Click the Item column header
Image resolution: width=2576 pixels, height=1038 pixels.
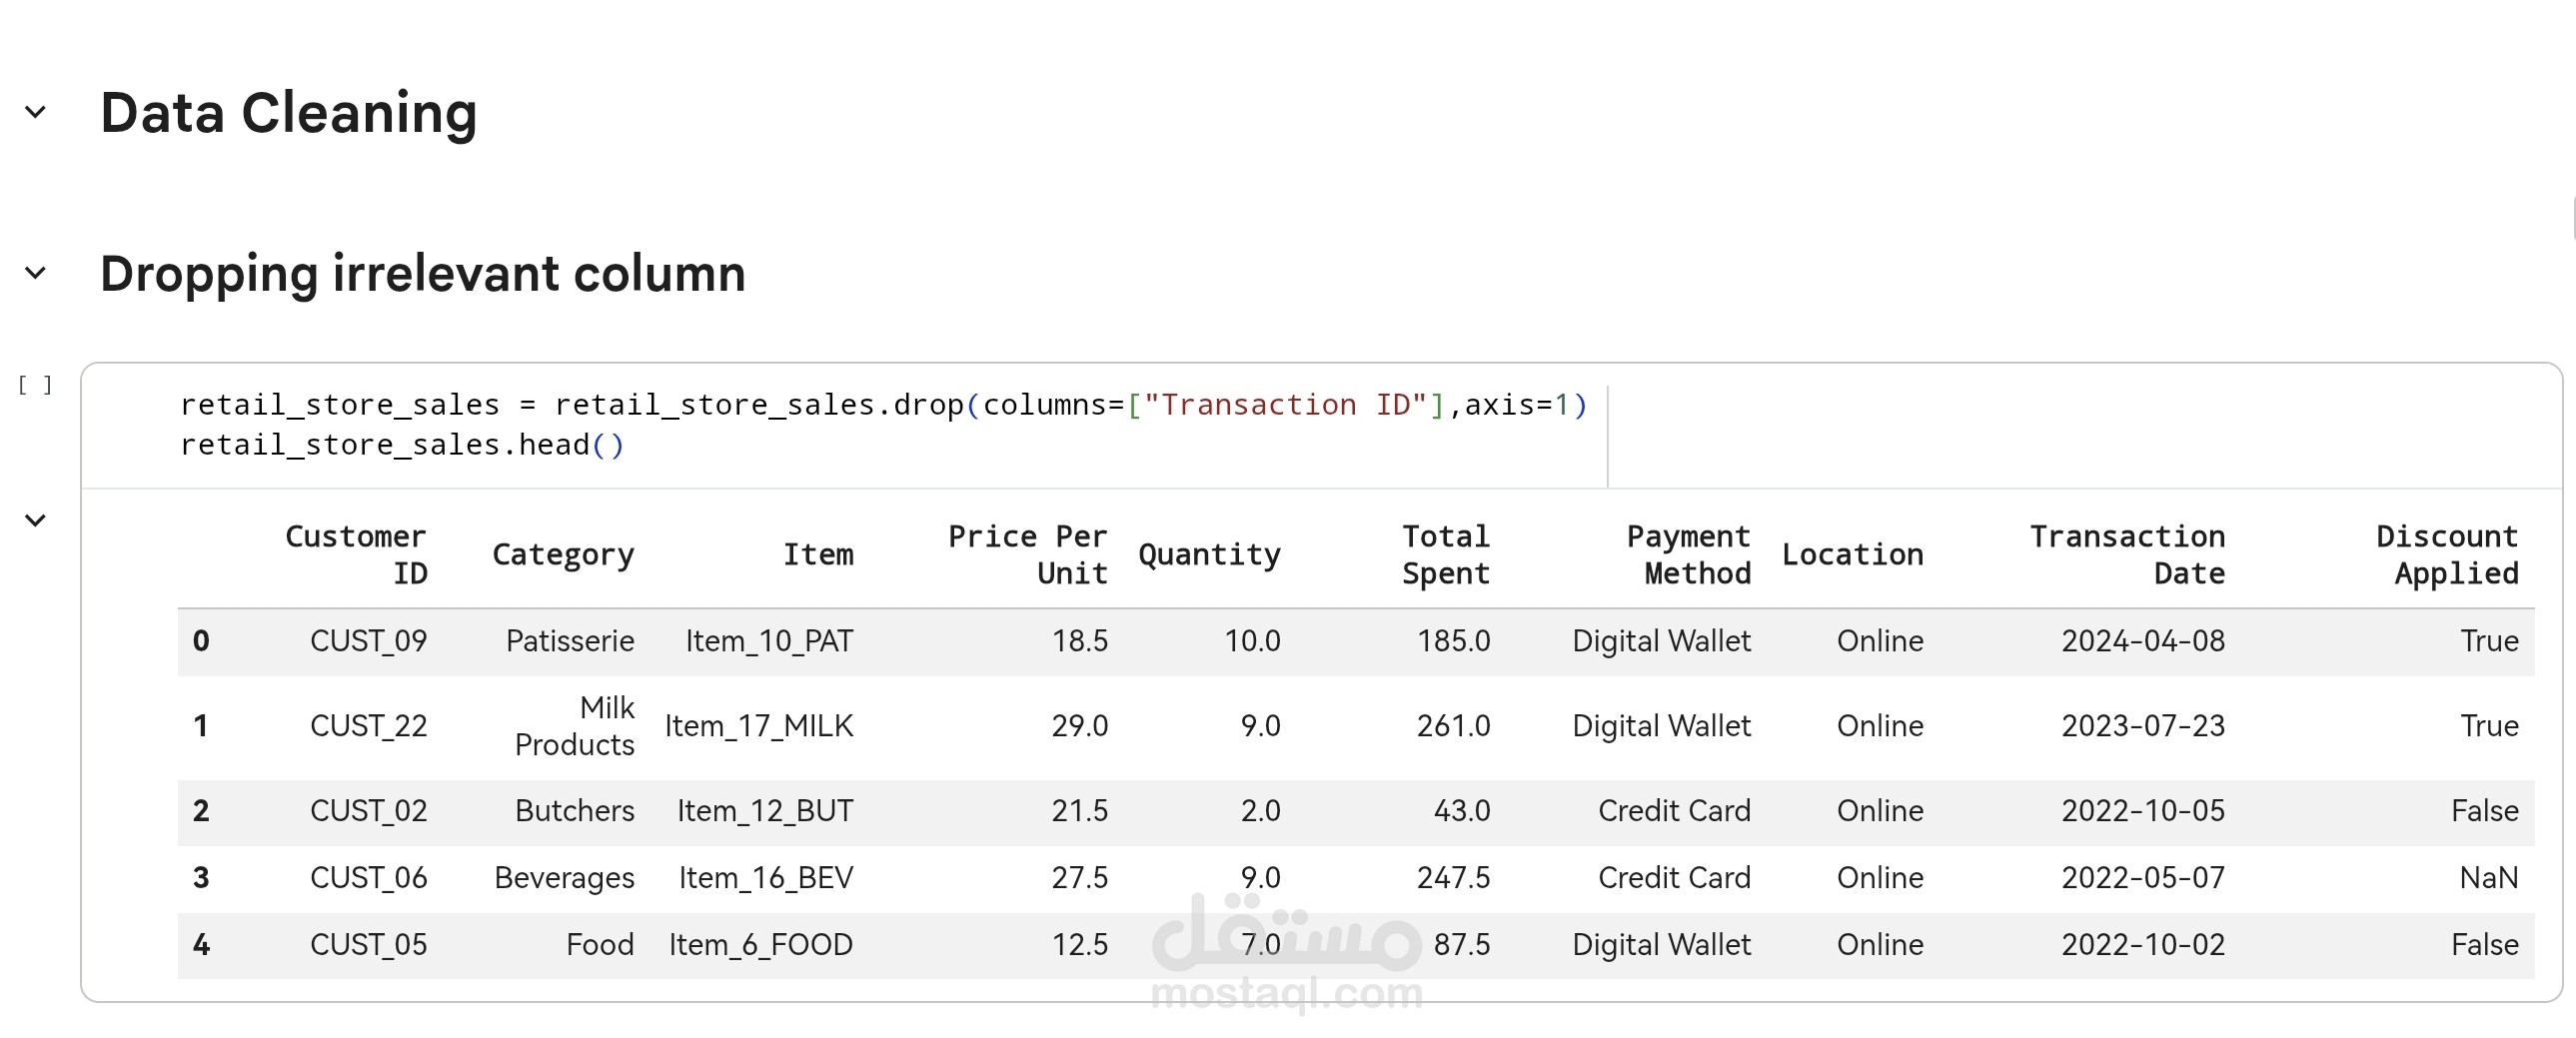(818, 555)
